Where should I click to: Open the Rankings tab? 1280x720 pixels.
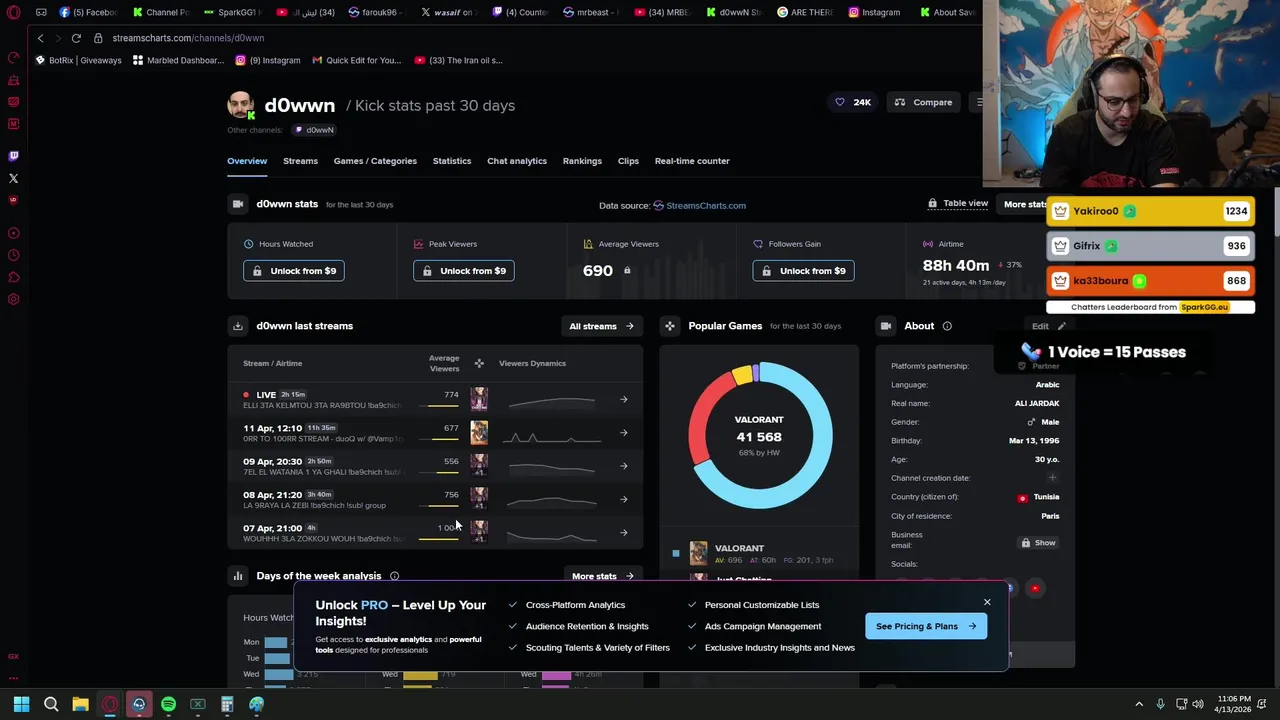tap(582, 161)
